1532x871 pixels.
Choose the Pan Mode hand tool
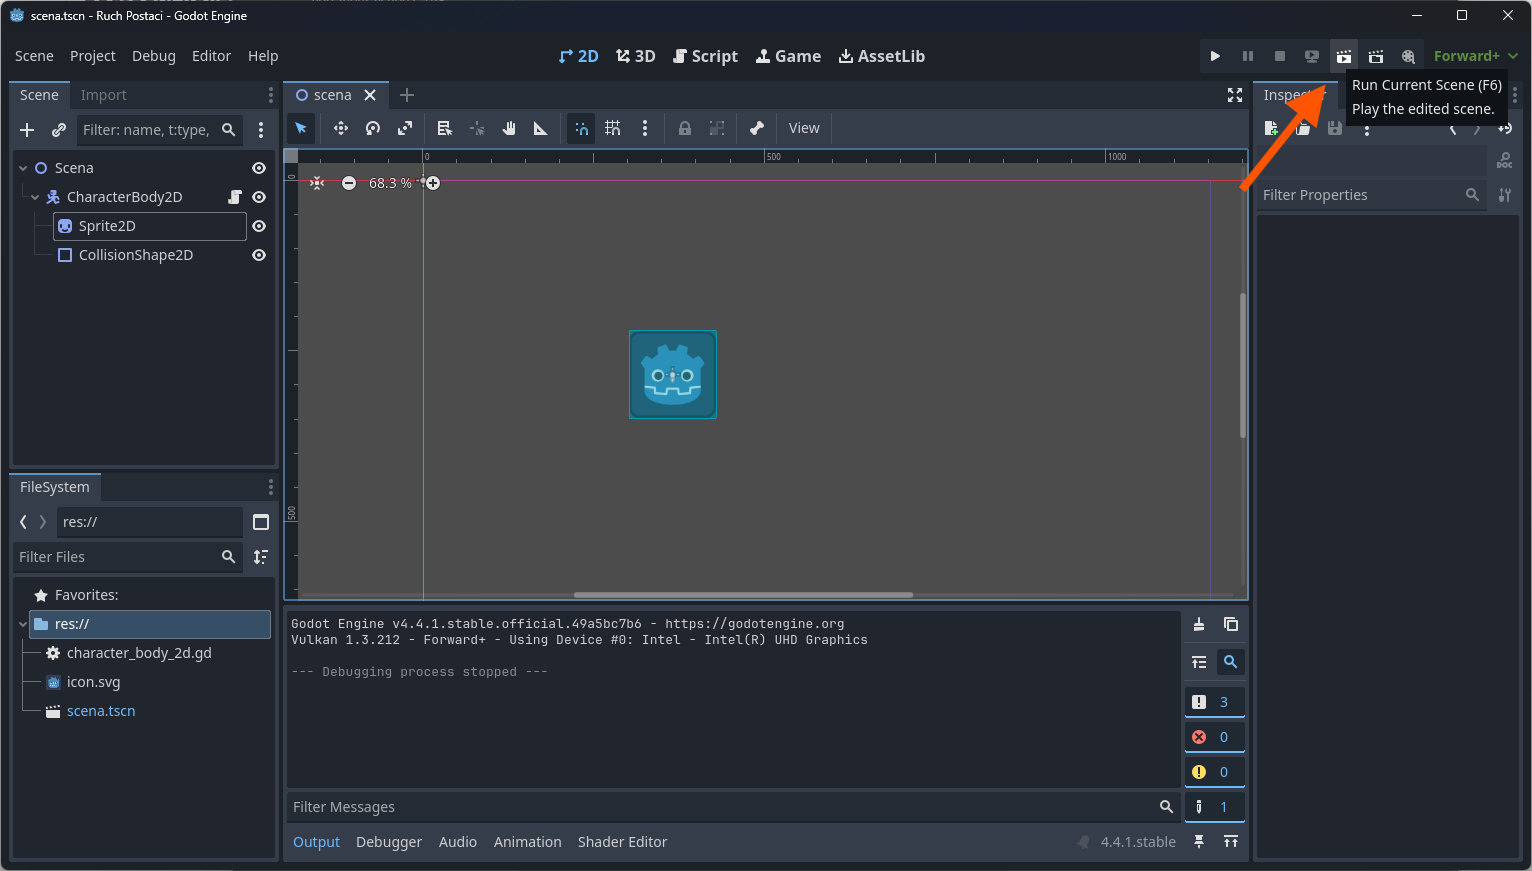coord(509,128)
